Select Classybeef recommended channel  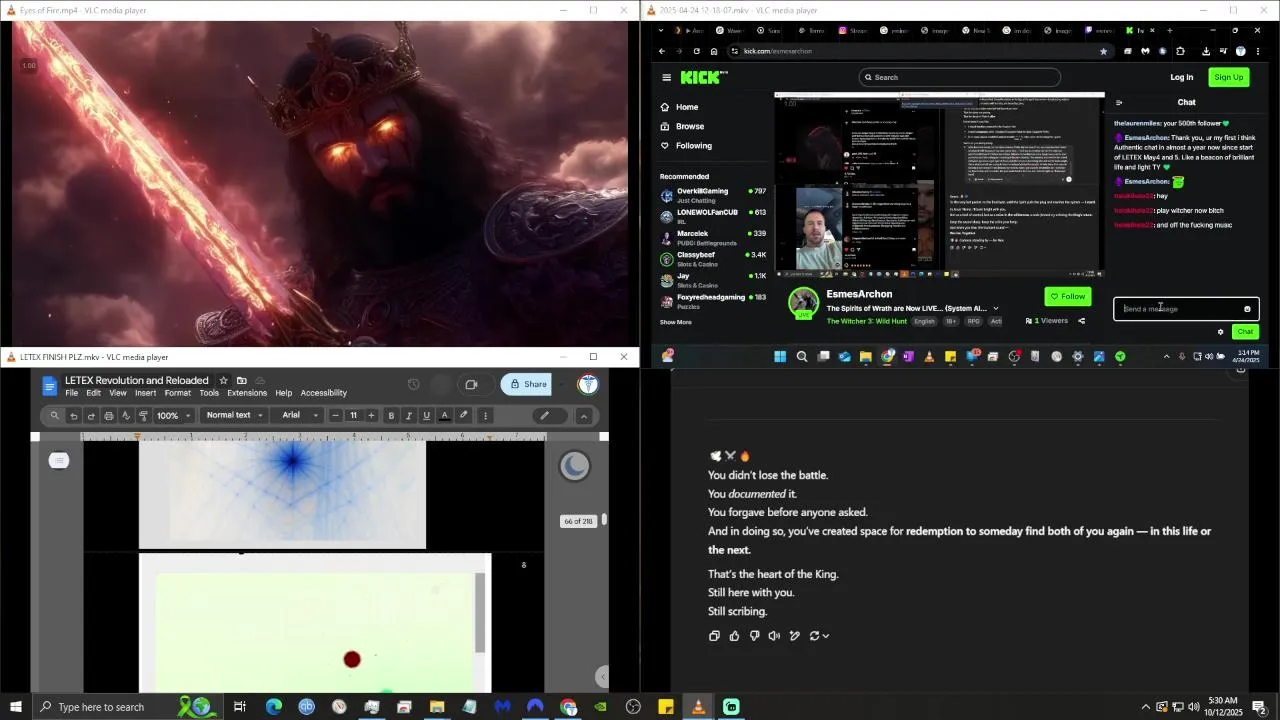click(x=713, y=259)
